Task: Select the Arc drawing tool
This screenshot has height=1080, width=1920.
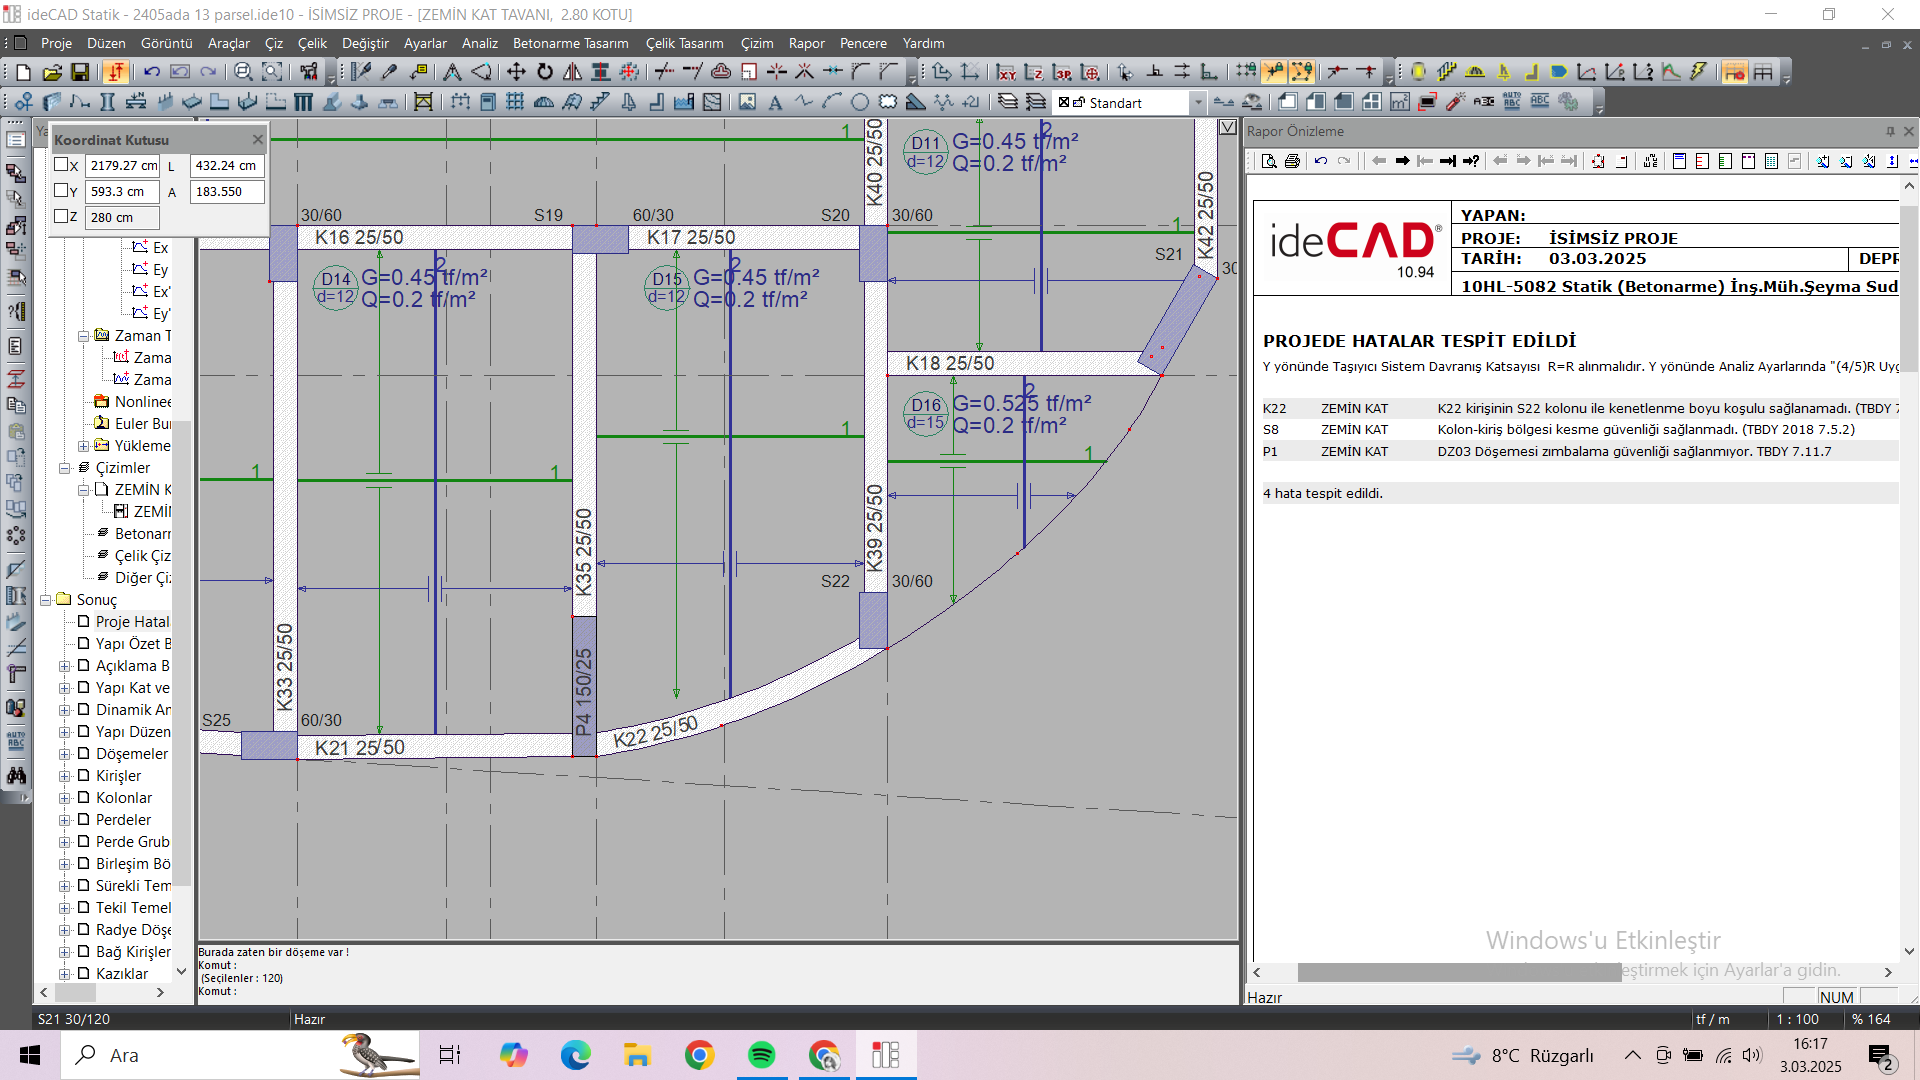Action: pyautogui.click(x=832, y=102)
